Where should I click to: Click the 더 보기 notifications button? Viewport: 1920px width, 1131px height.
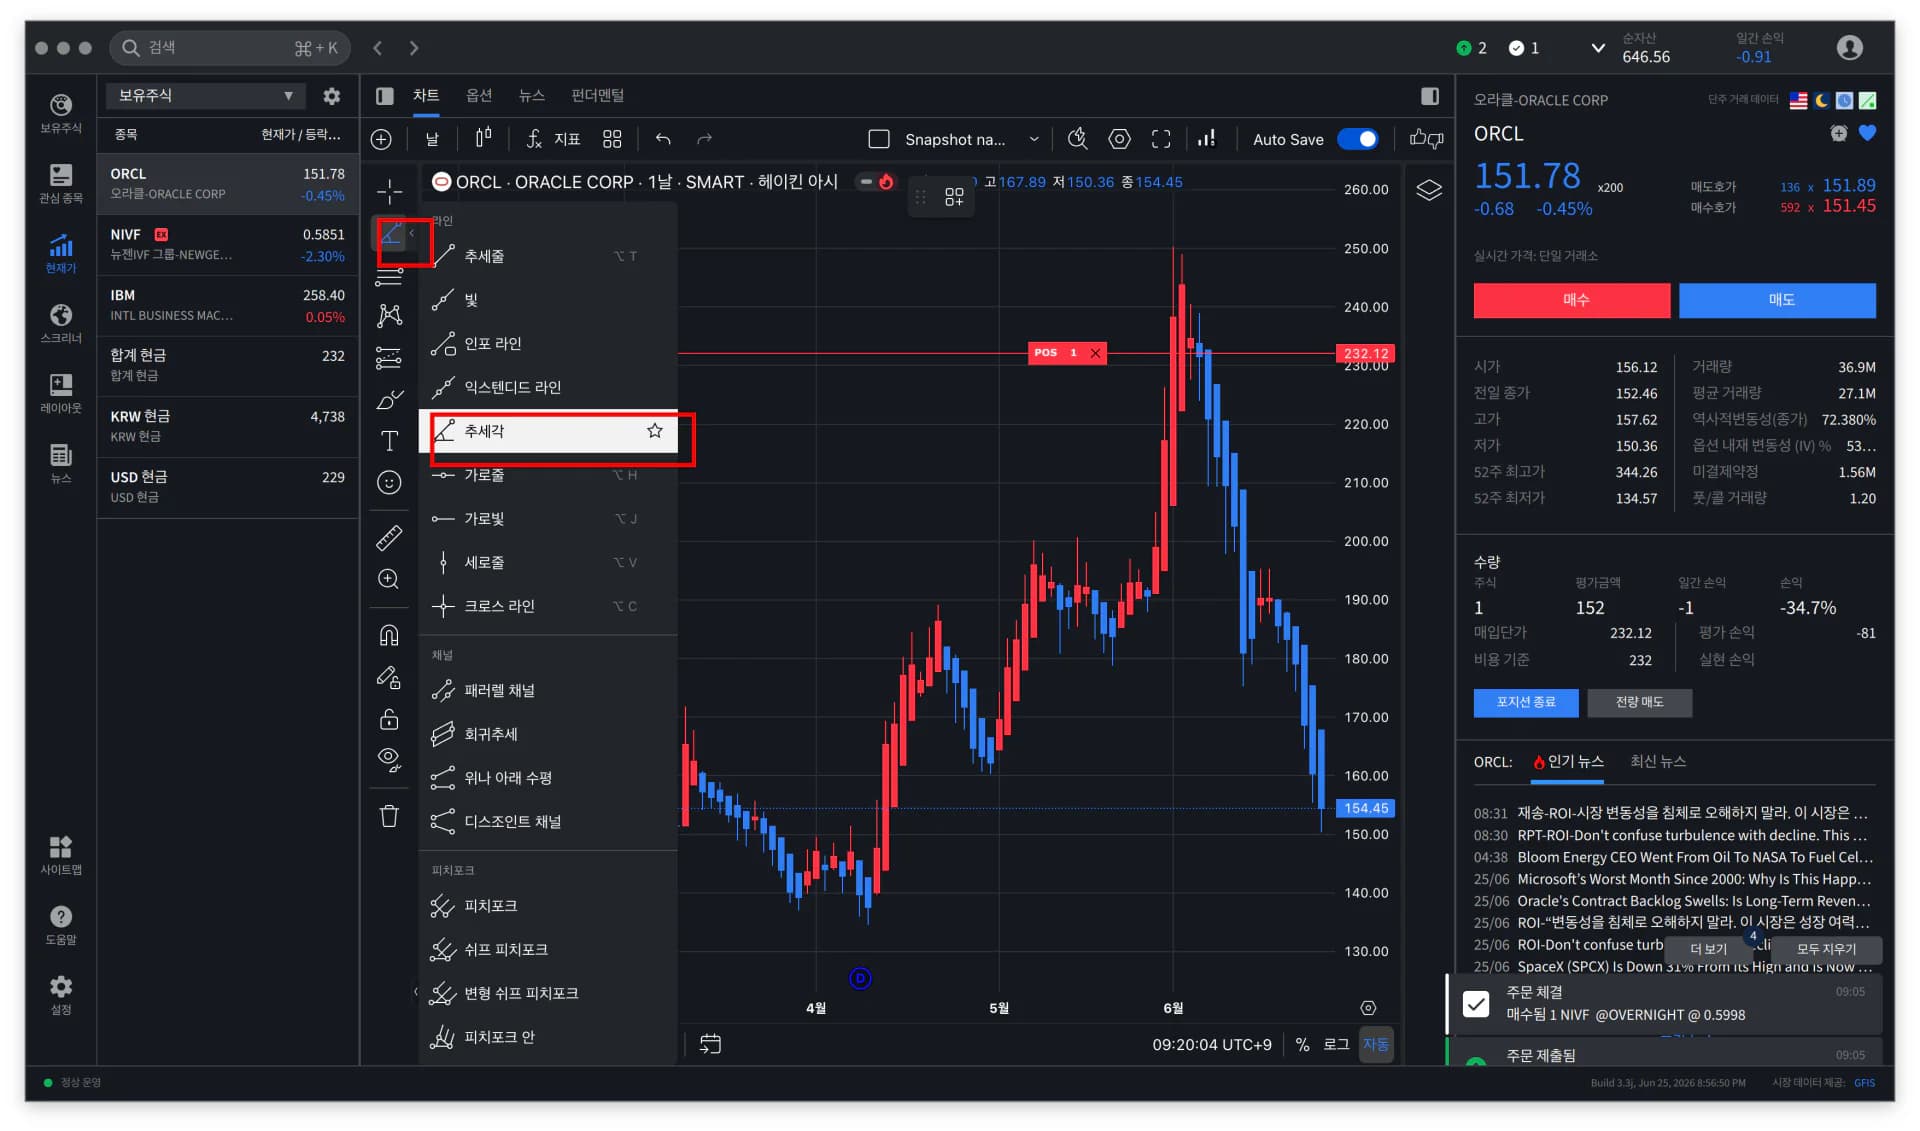(x=1709, y=949)
